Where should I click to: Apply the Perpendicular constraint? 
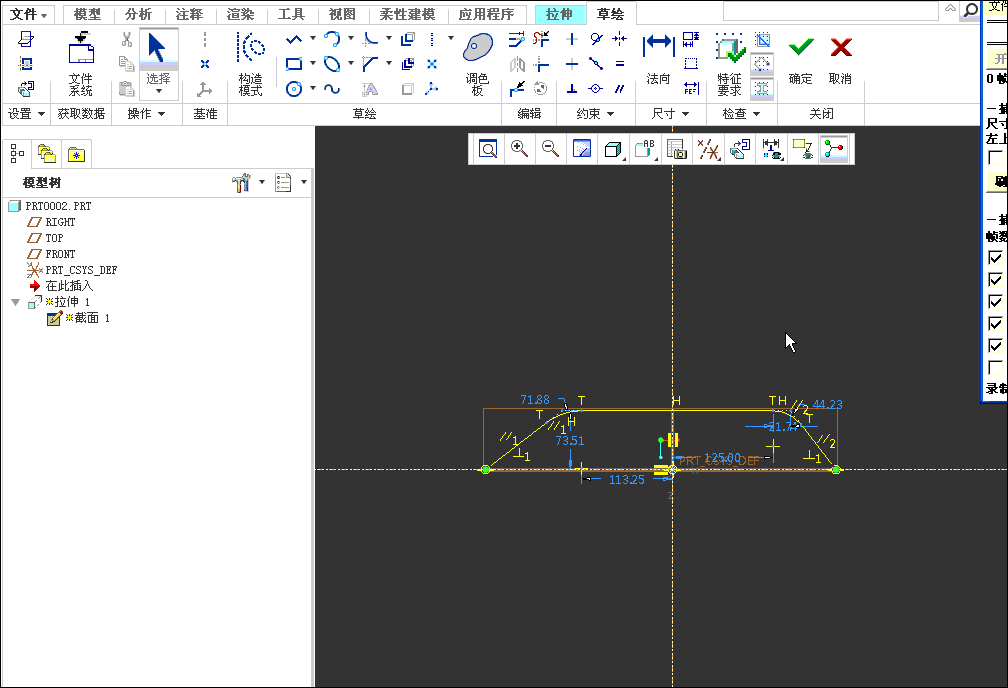tap(572, 89)
